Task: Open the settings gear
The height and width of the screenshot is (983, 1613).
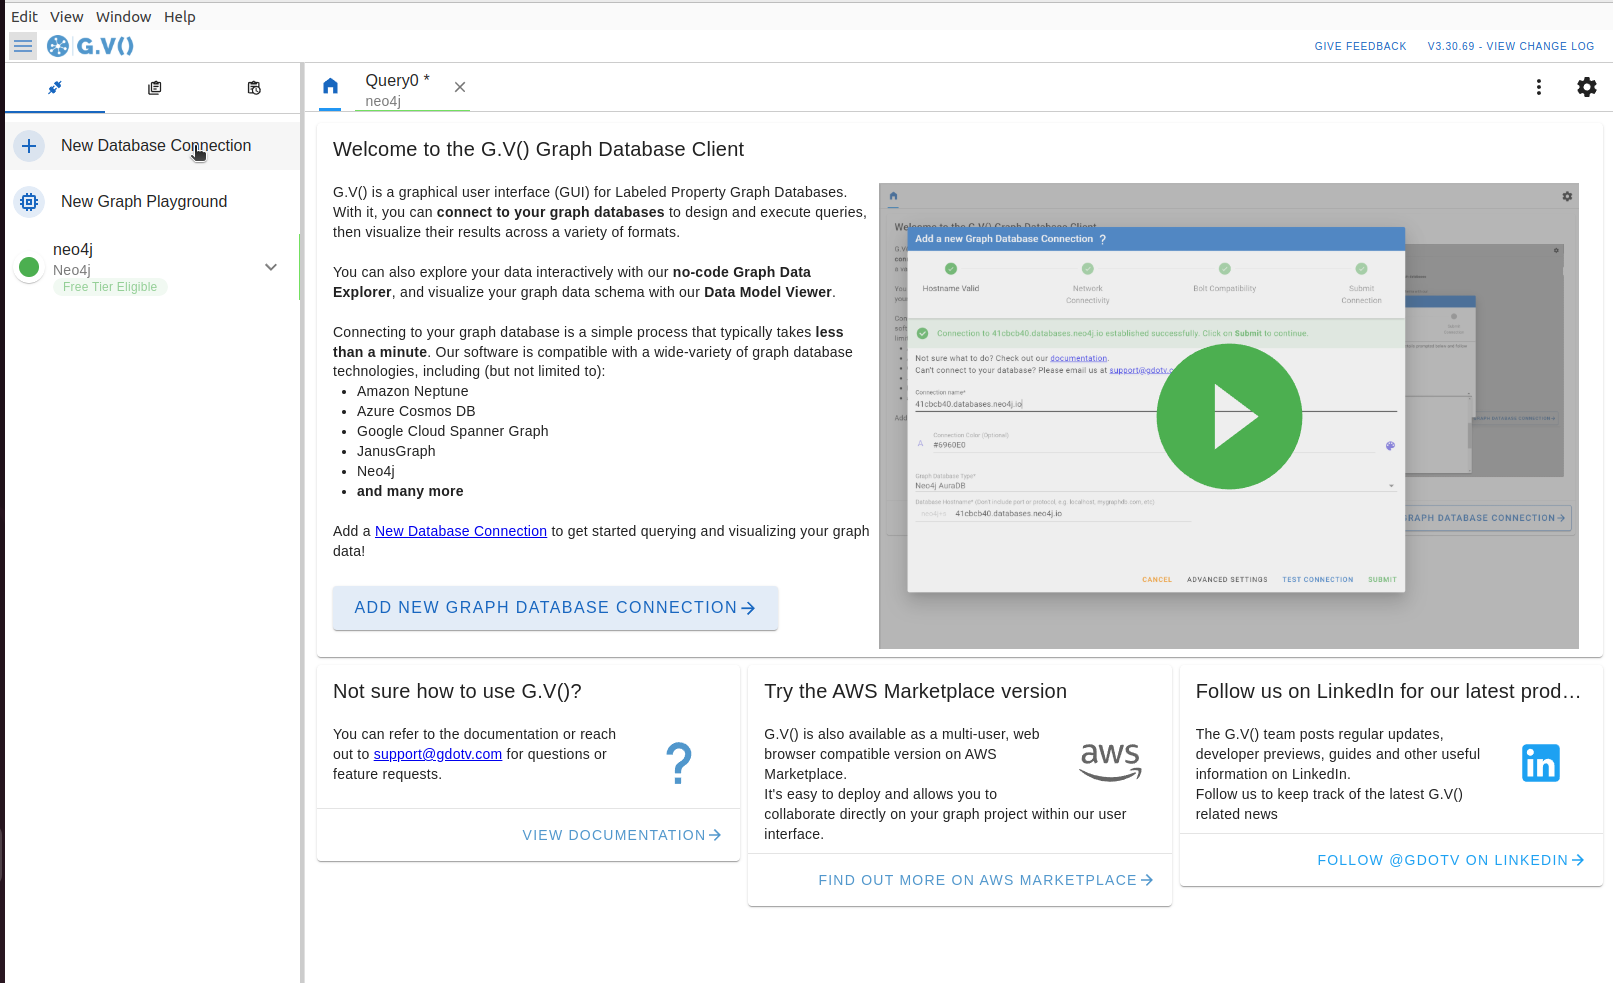Action: point(1587,87)
